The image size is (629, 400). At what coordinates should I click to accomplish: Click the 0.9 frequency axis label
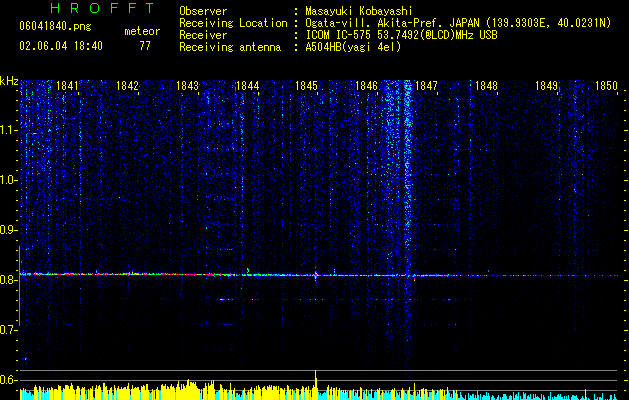8,230
